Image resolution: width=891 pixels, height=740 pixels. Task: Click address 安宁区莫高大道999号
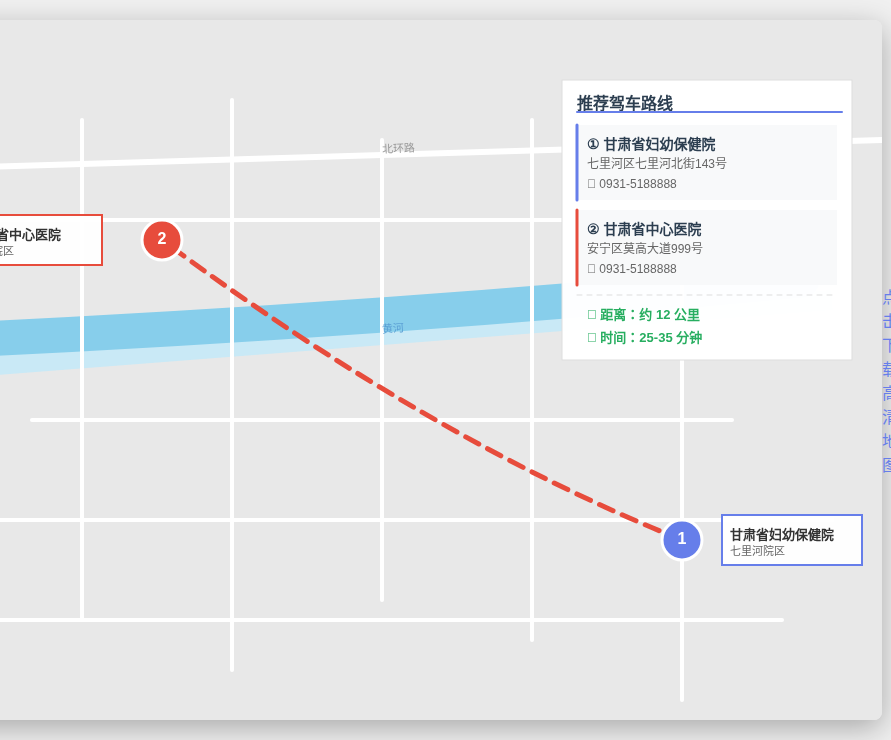[x=644, y=248]
